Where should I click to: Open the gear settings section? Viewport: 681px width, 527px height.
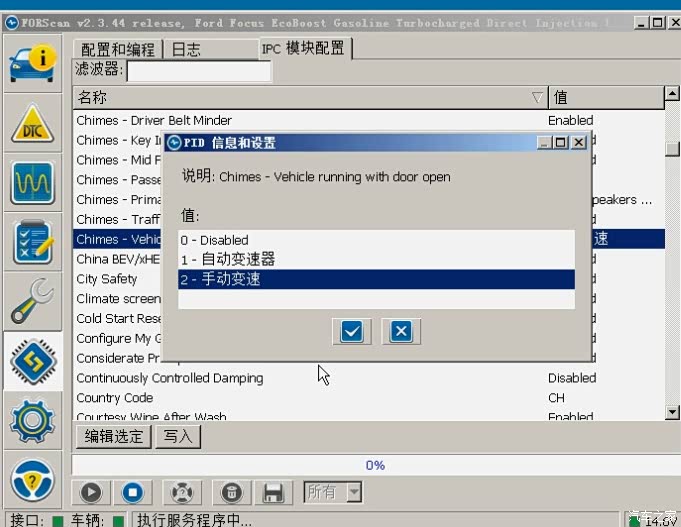point(32,420)
